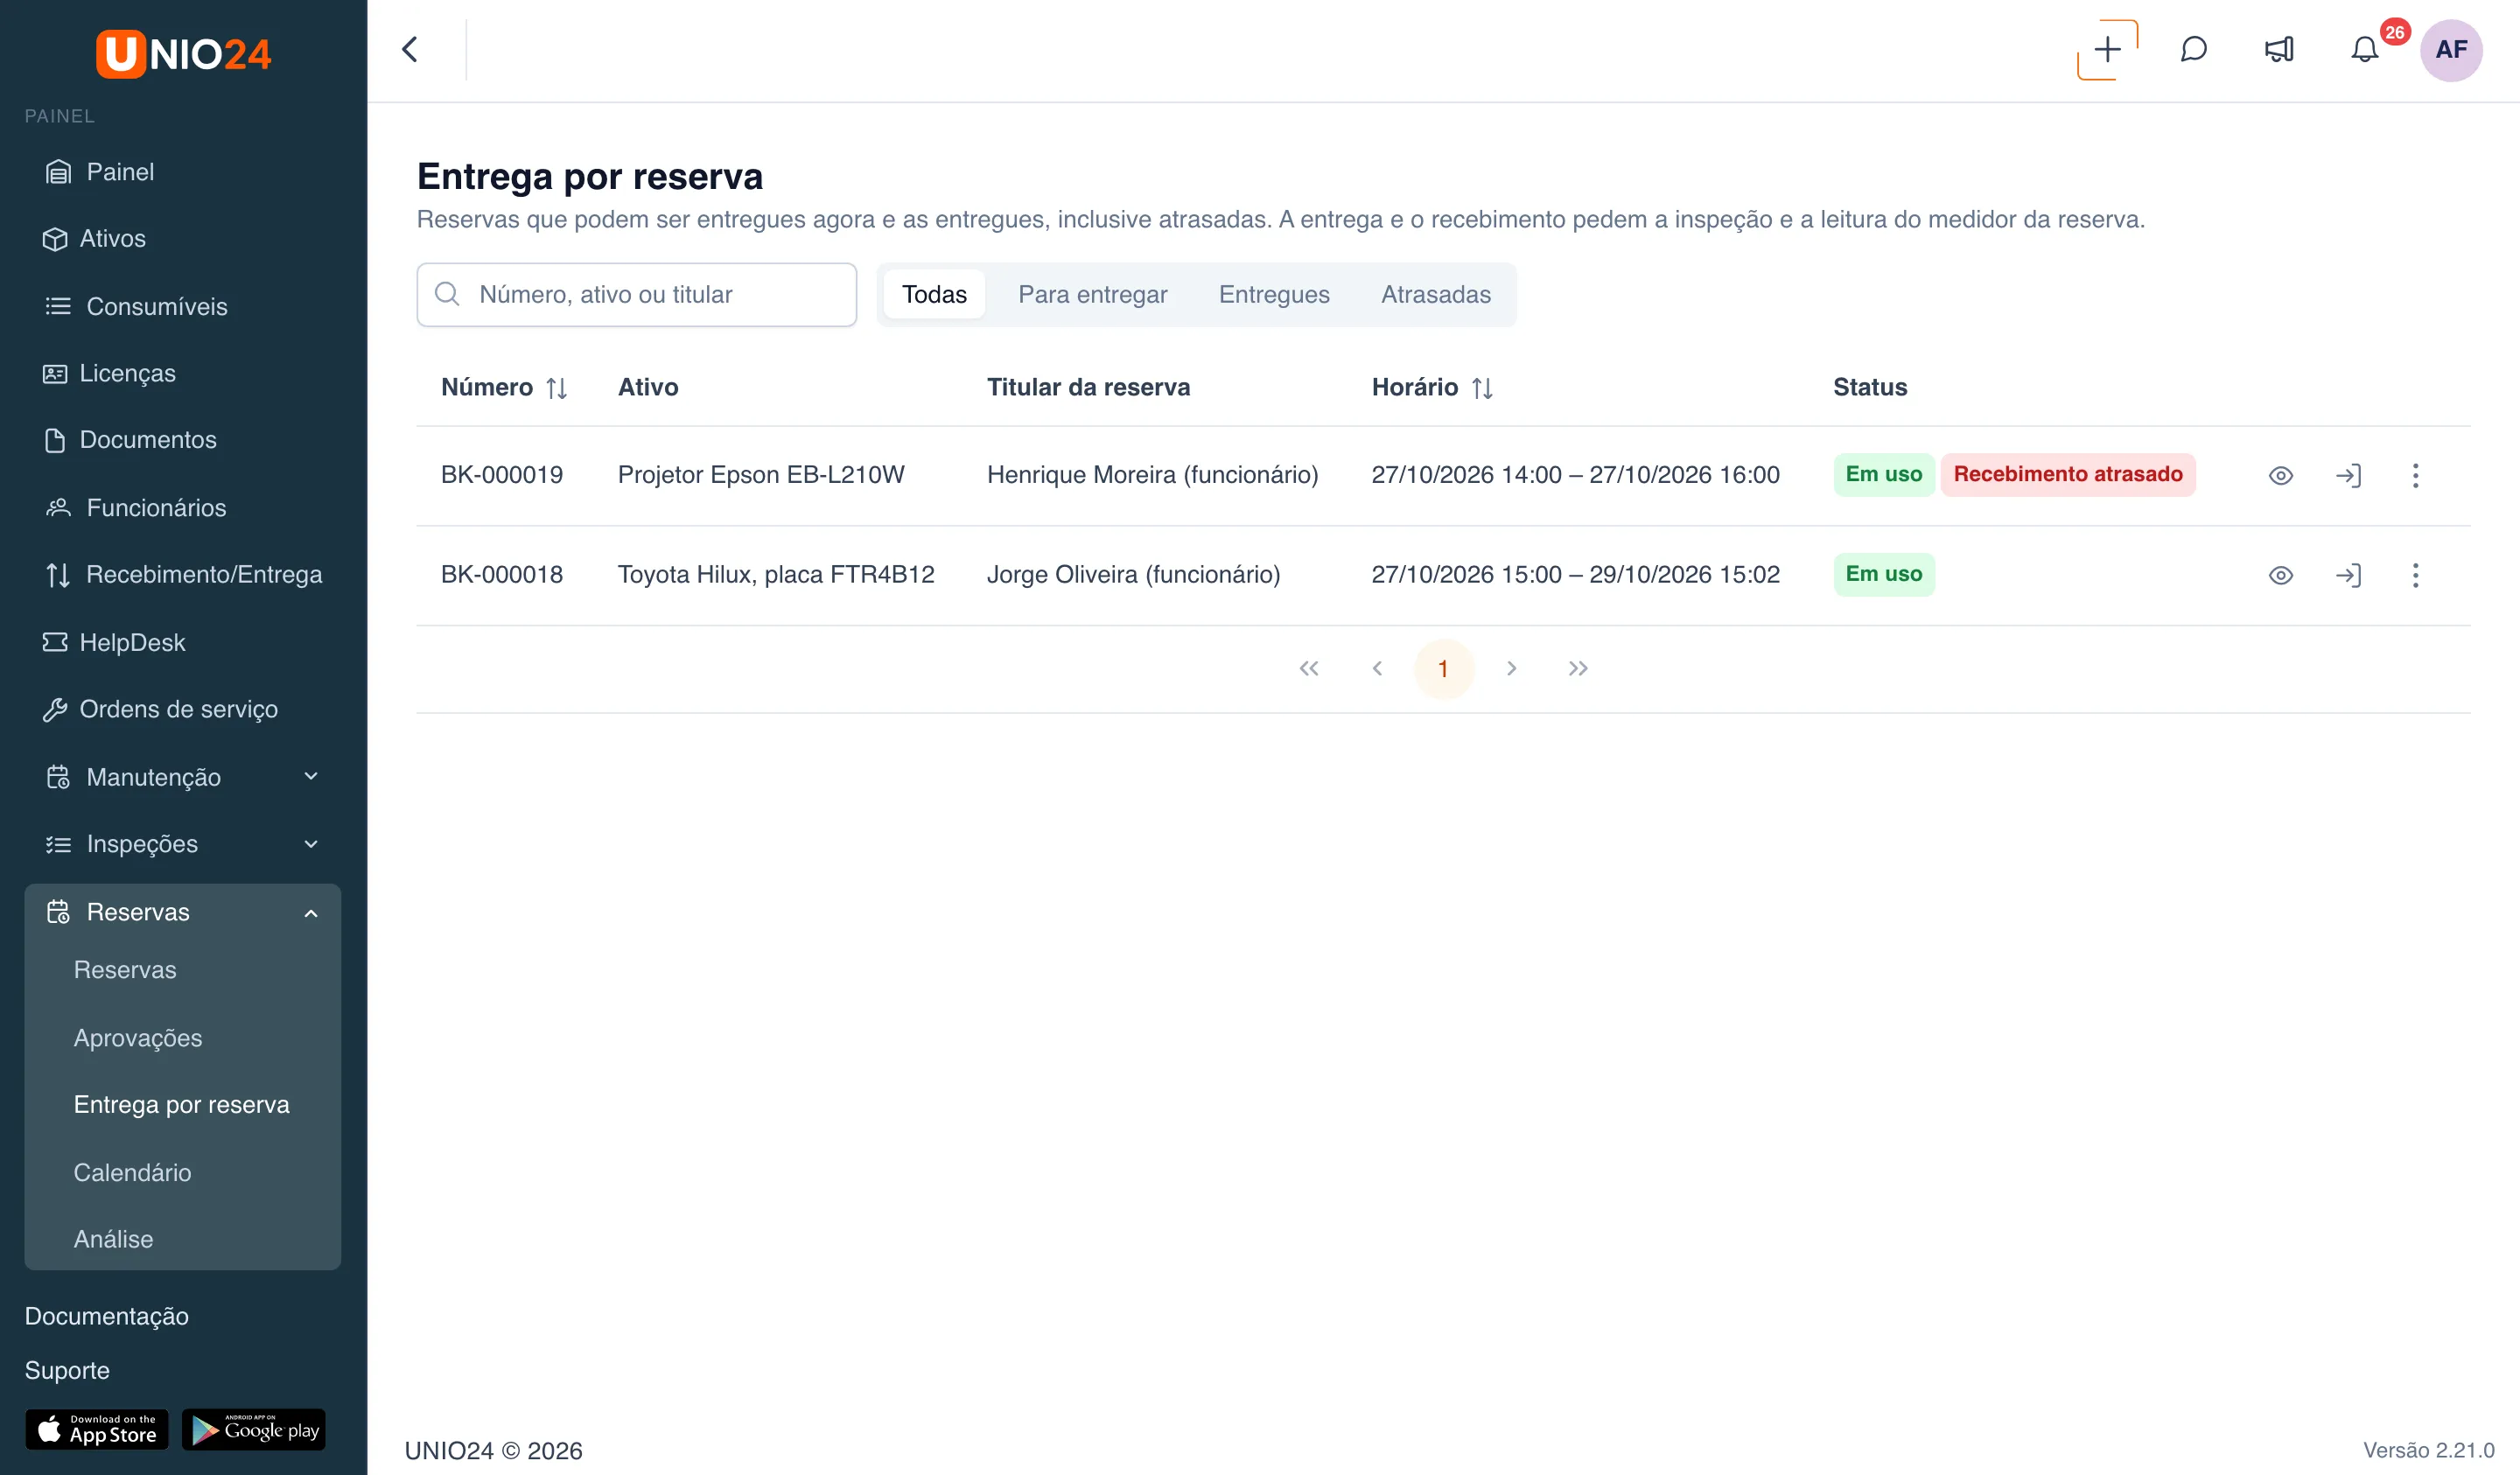Select the Todas filter tab
This screenshot has height=1475, width=2520.
(x=934, y=294)
